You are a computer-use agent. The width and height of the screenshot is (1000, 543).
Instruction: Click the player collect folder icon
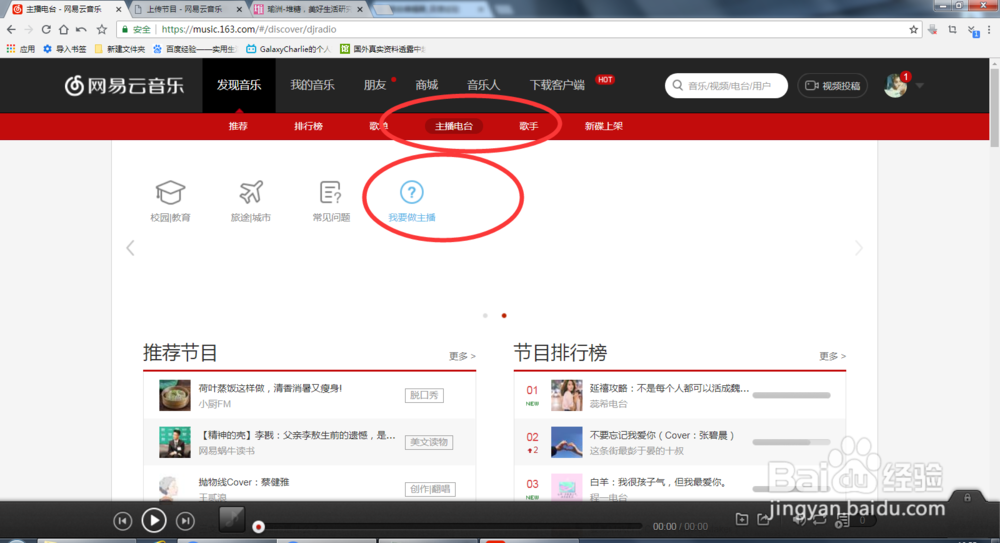(x=742, y=519)
